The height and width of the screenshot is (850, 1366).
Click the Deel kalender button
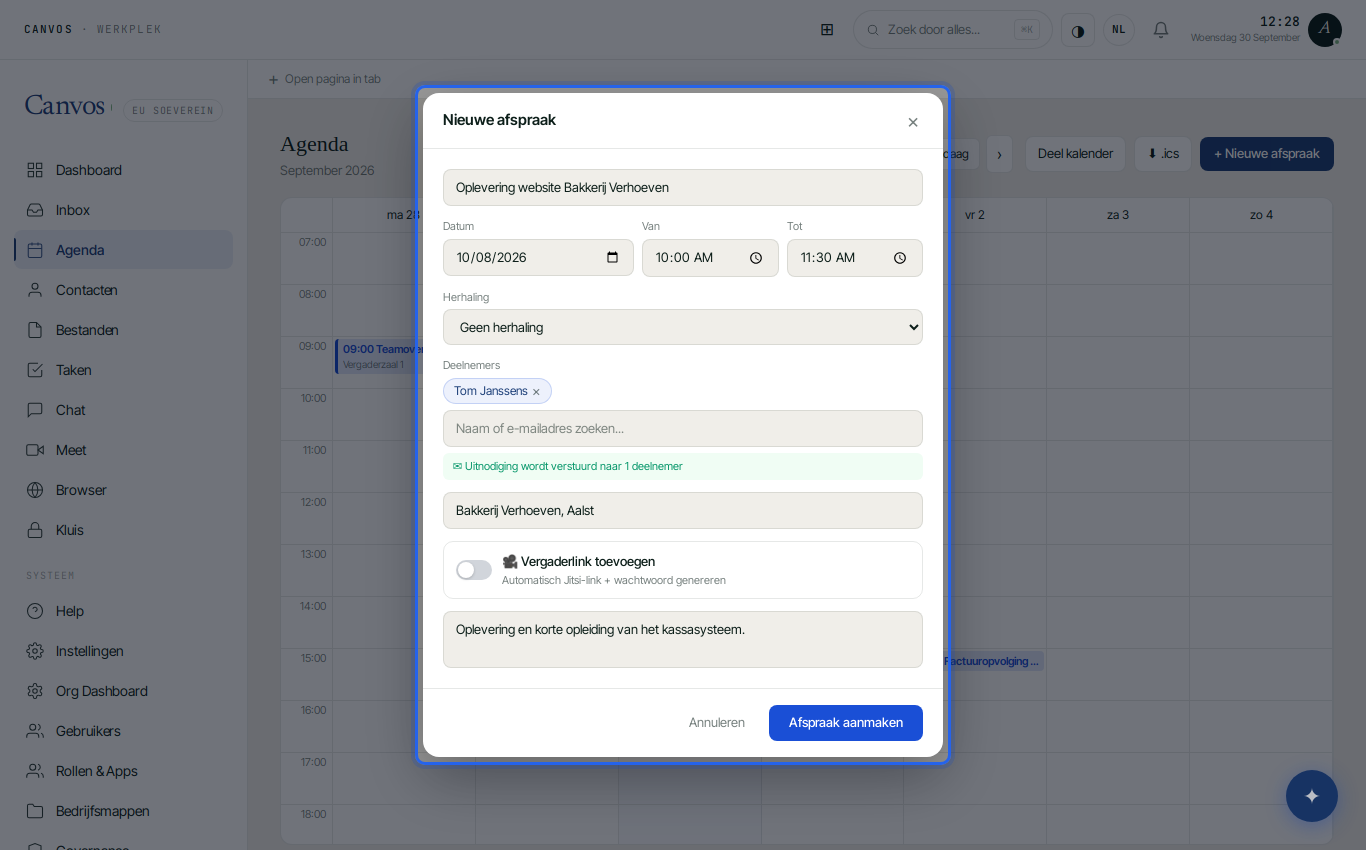click(x=1075, y=154)
